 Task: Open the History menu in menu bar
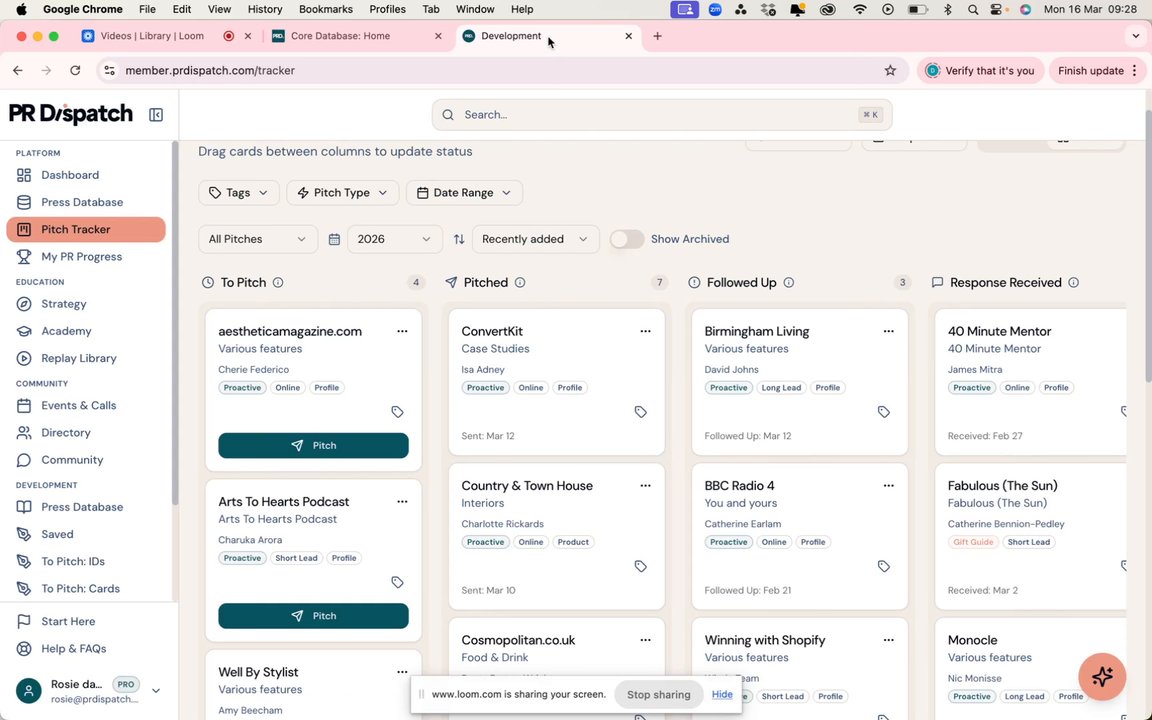click(264, 10)
